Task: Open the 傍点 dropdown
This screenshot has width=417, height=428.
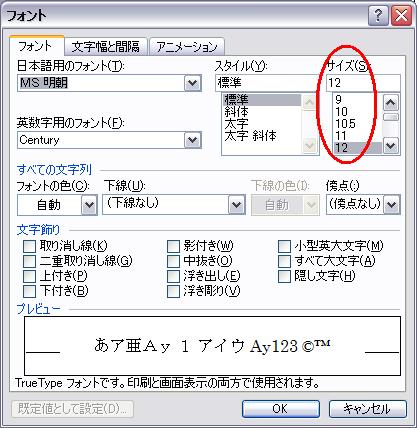Action: [391, 204]
